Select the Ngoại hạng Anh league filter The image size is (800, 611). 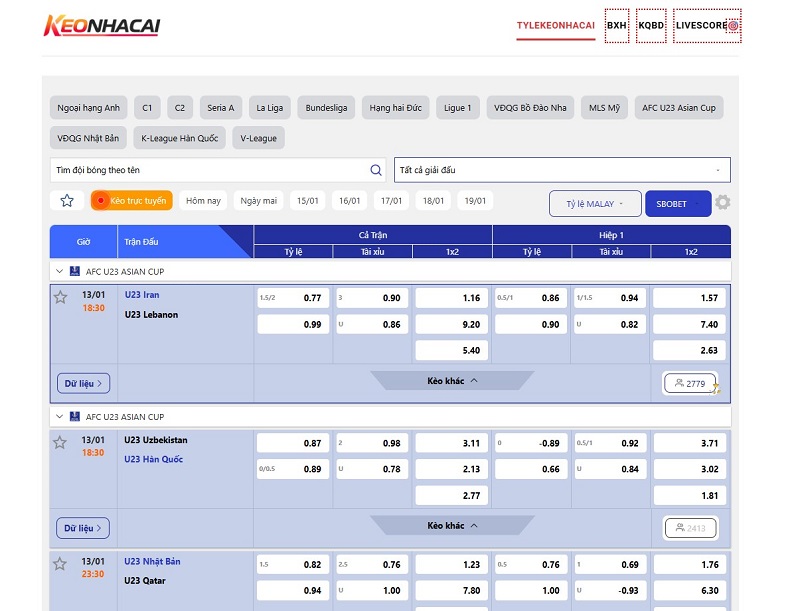click(89, 108)
